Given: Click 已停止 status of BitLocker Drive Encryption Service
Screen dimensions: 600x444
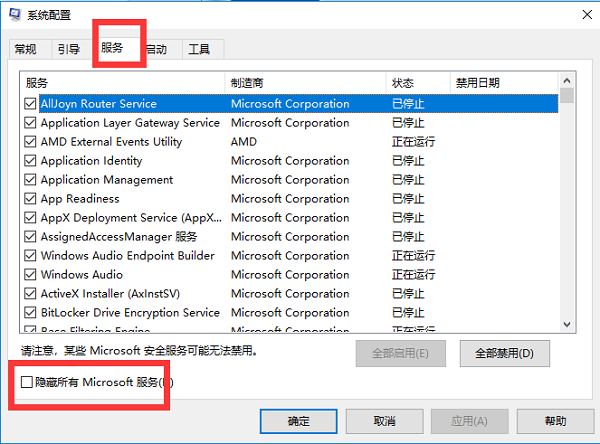Looking at the screenshot, I should 408,313.
